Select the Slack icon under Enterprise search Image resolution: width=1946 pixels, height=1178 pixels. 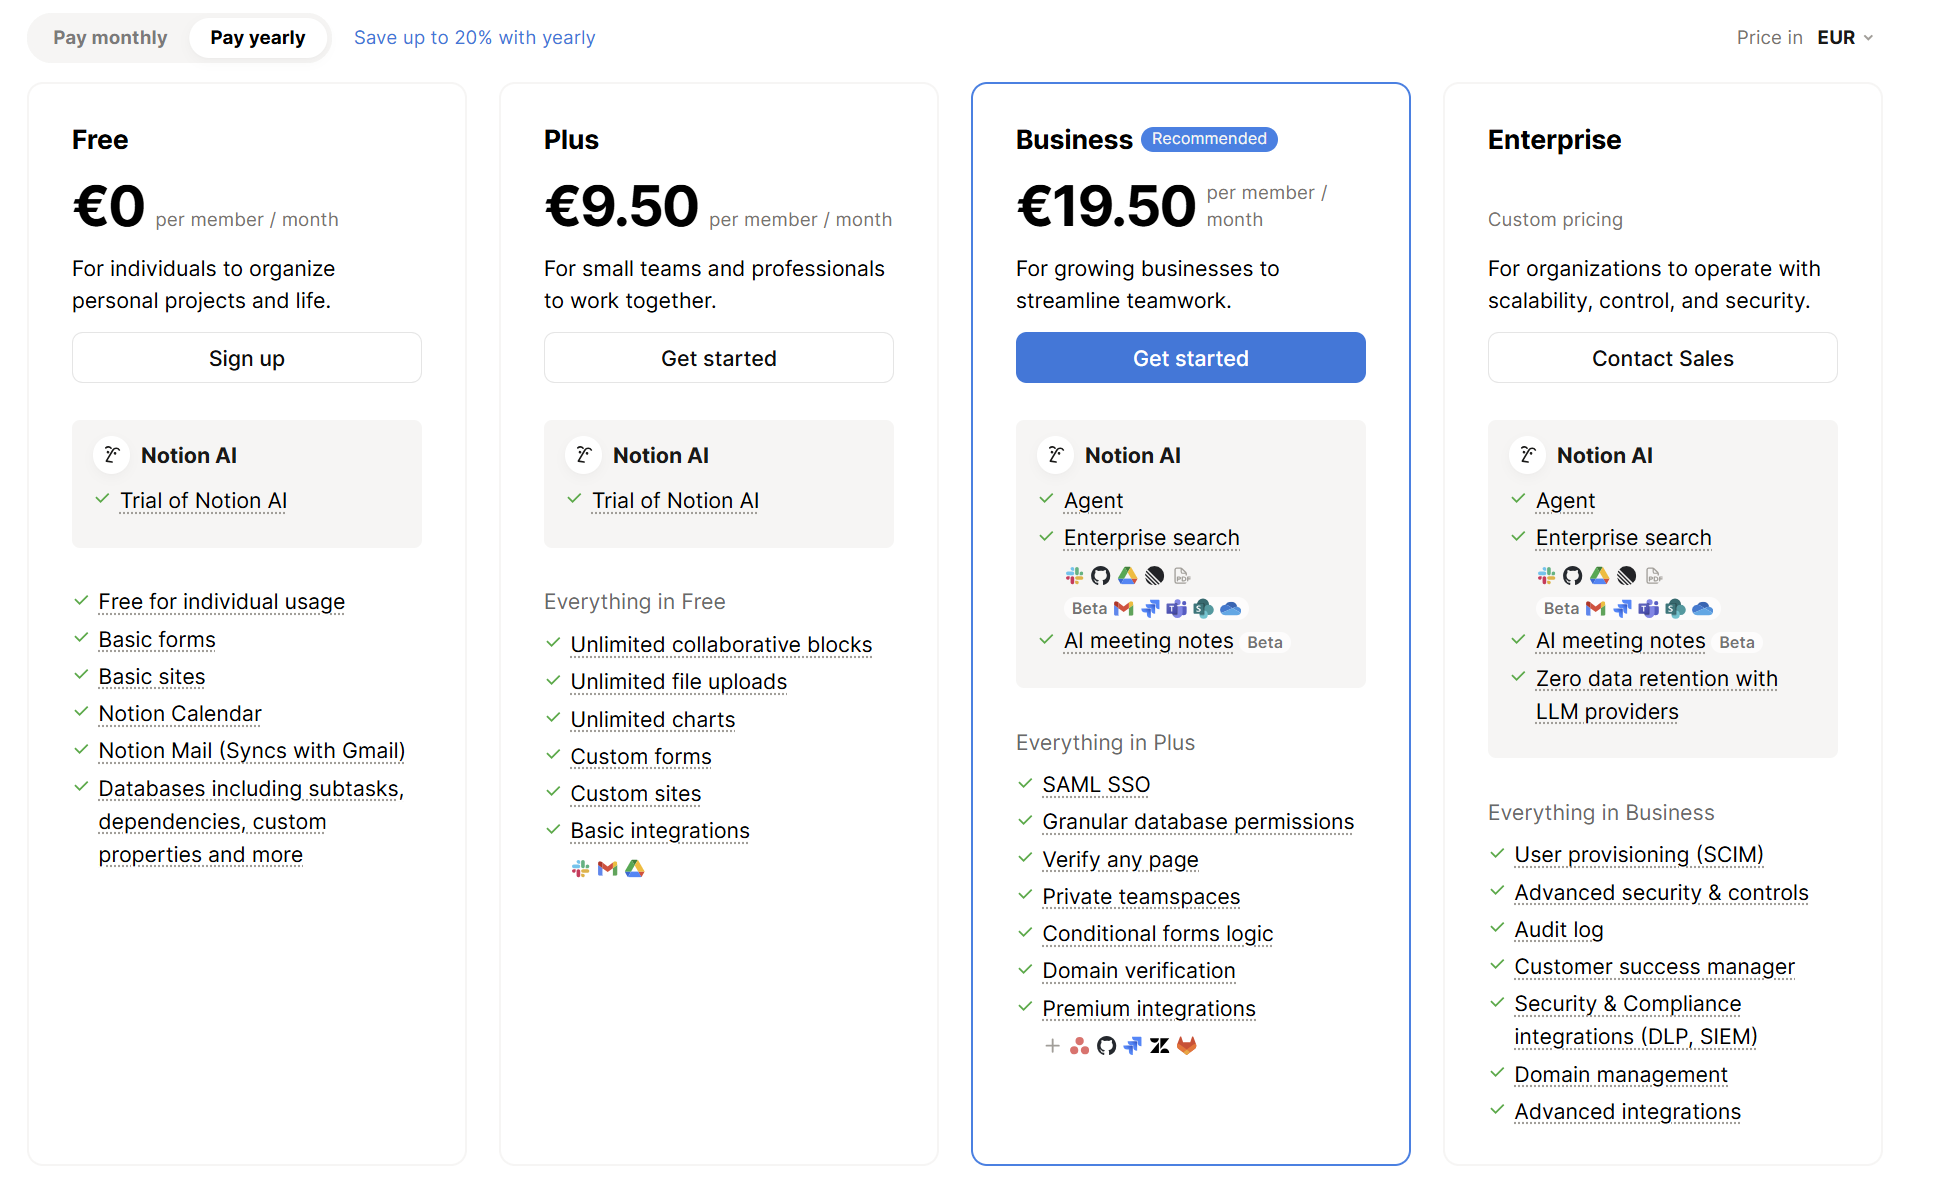[x=1074, y=576]
